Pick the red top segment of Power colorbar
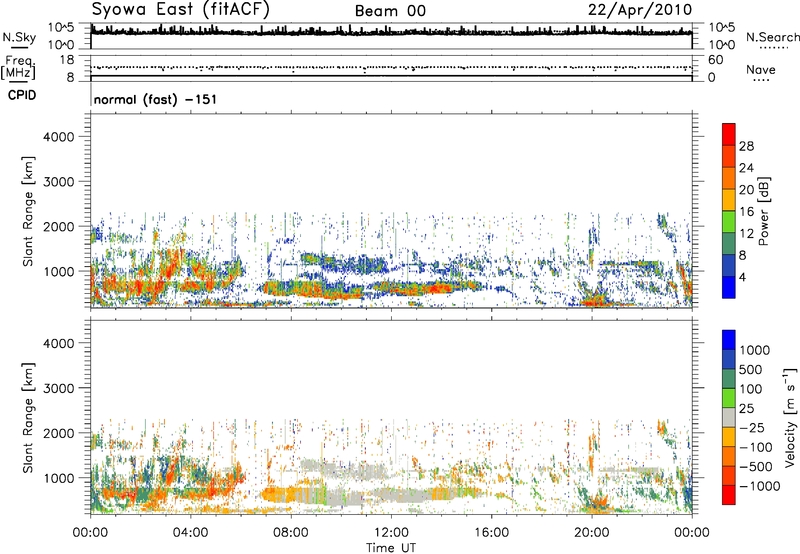 pyautogui.click(x=729, y=134)
